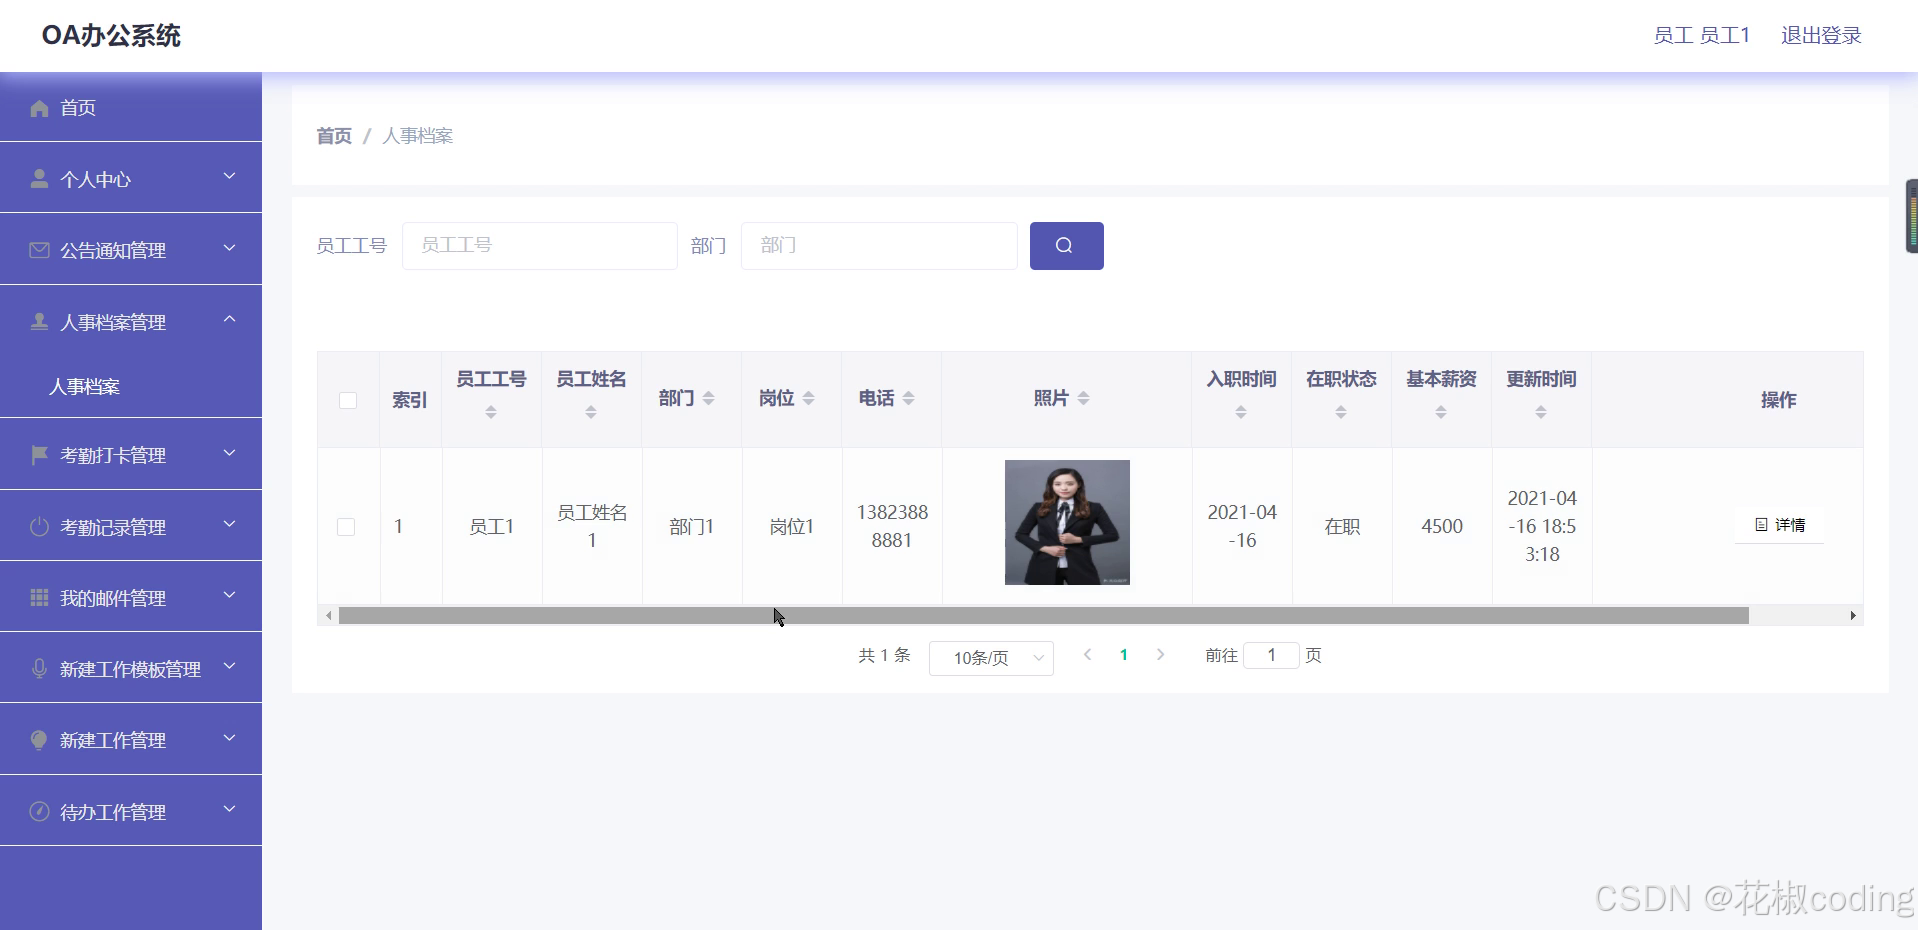Expand 公告通知管理 menu chevron

coord(229,247)
